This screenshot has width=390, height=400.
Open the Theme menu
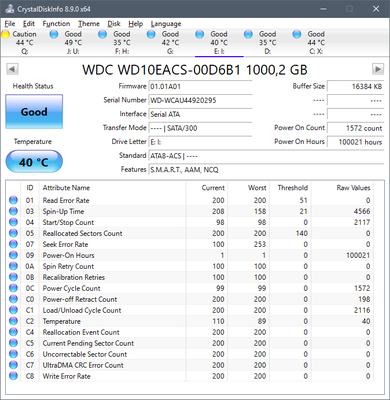[x=89, y=24]
